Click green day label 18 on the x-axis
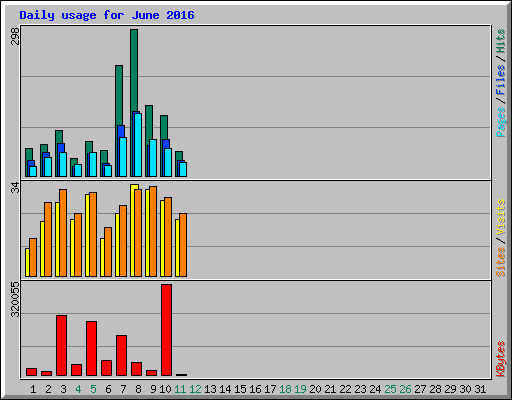 285,389
